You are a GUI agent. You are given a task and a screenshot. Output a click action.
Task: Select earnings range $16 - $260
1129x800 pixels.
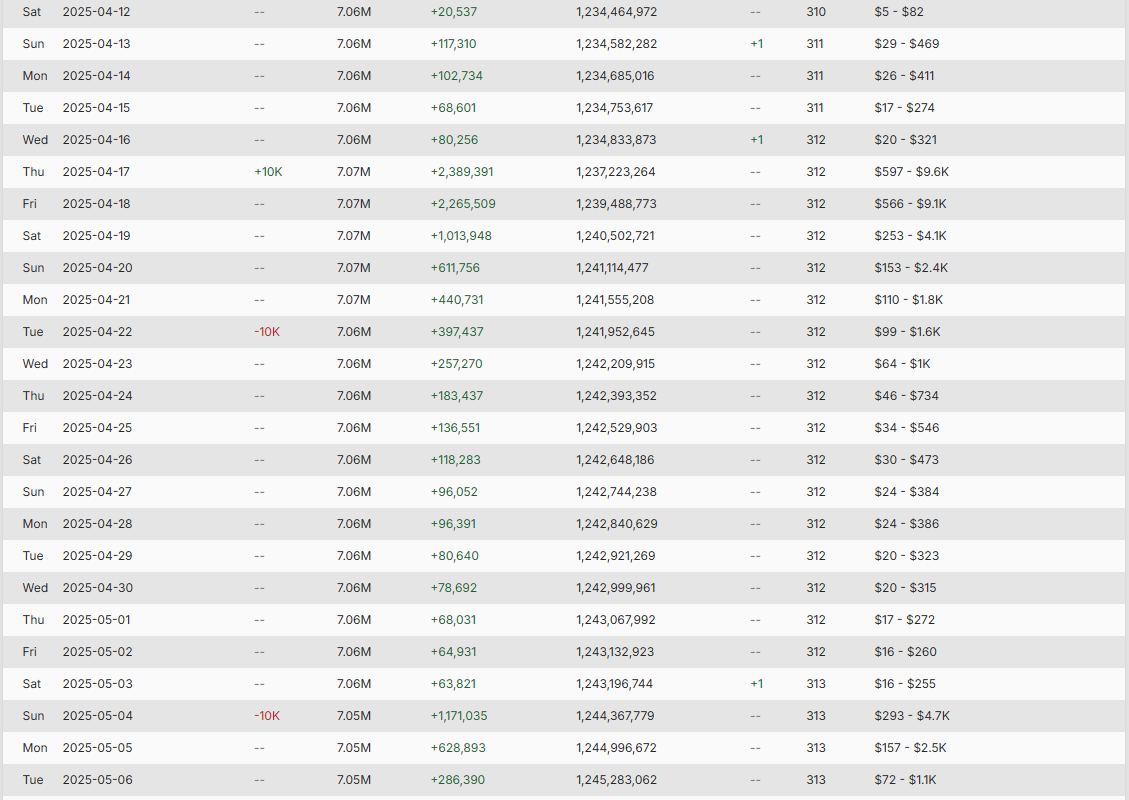(x=906, y=652)
